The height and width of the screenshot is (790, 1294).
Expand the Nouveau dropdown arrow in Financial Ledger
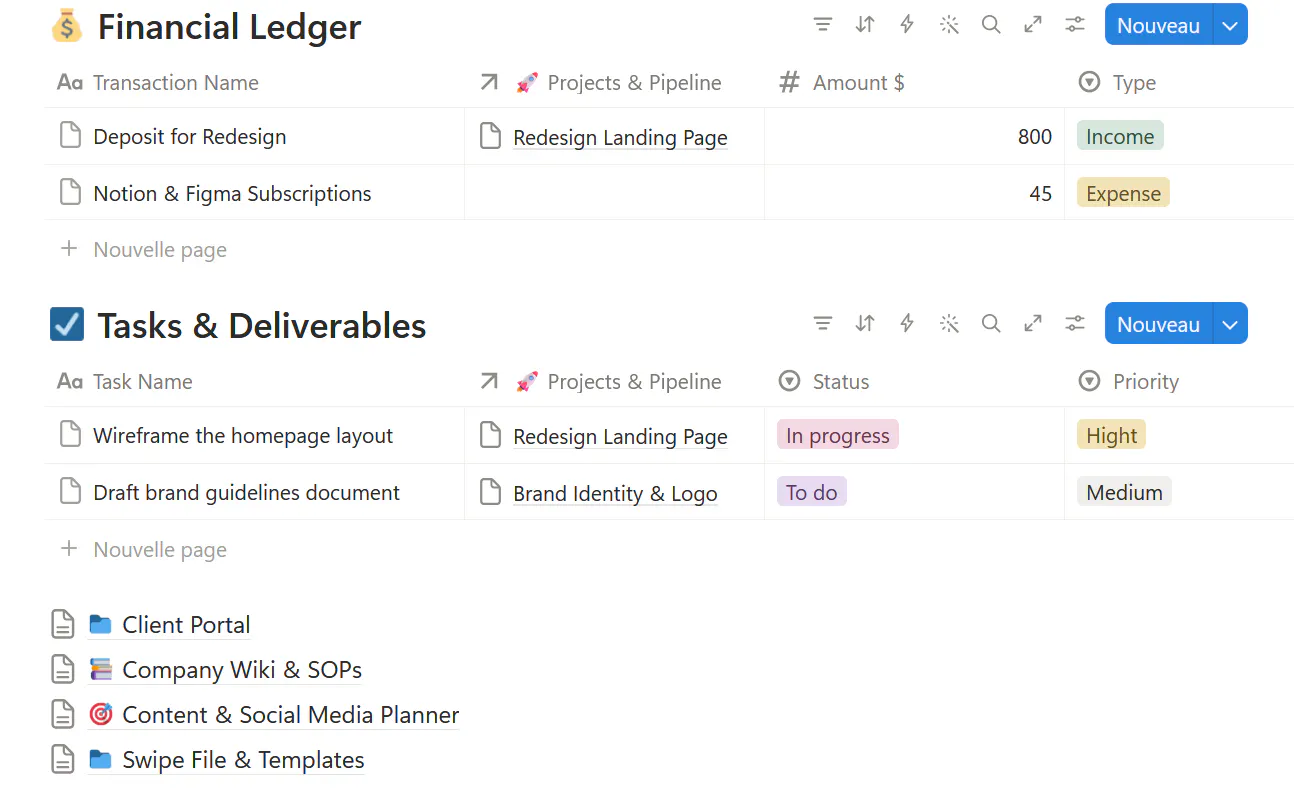pos(1230,25)
